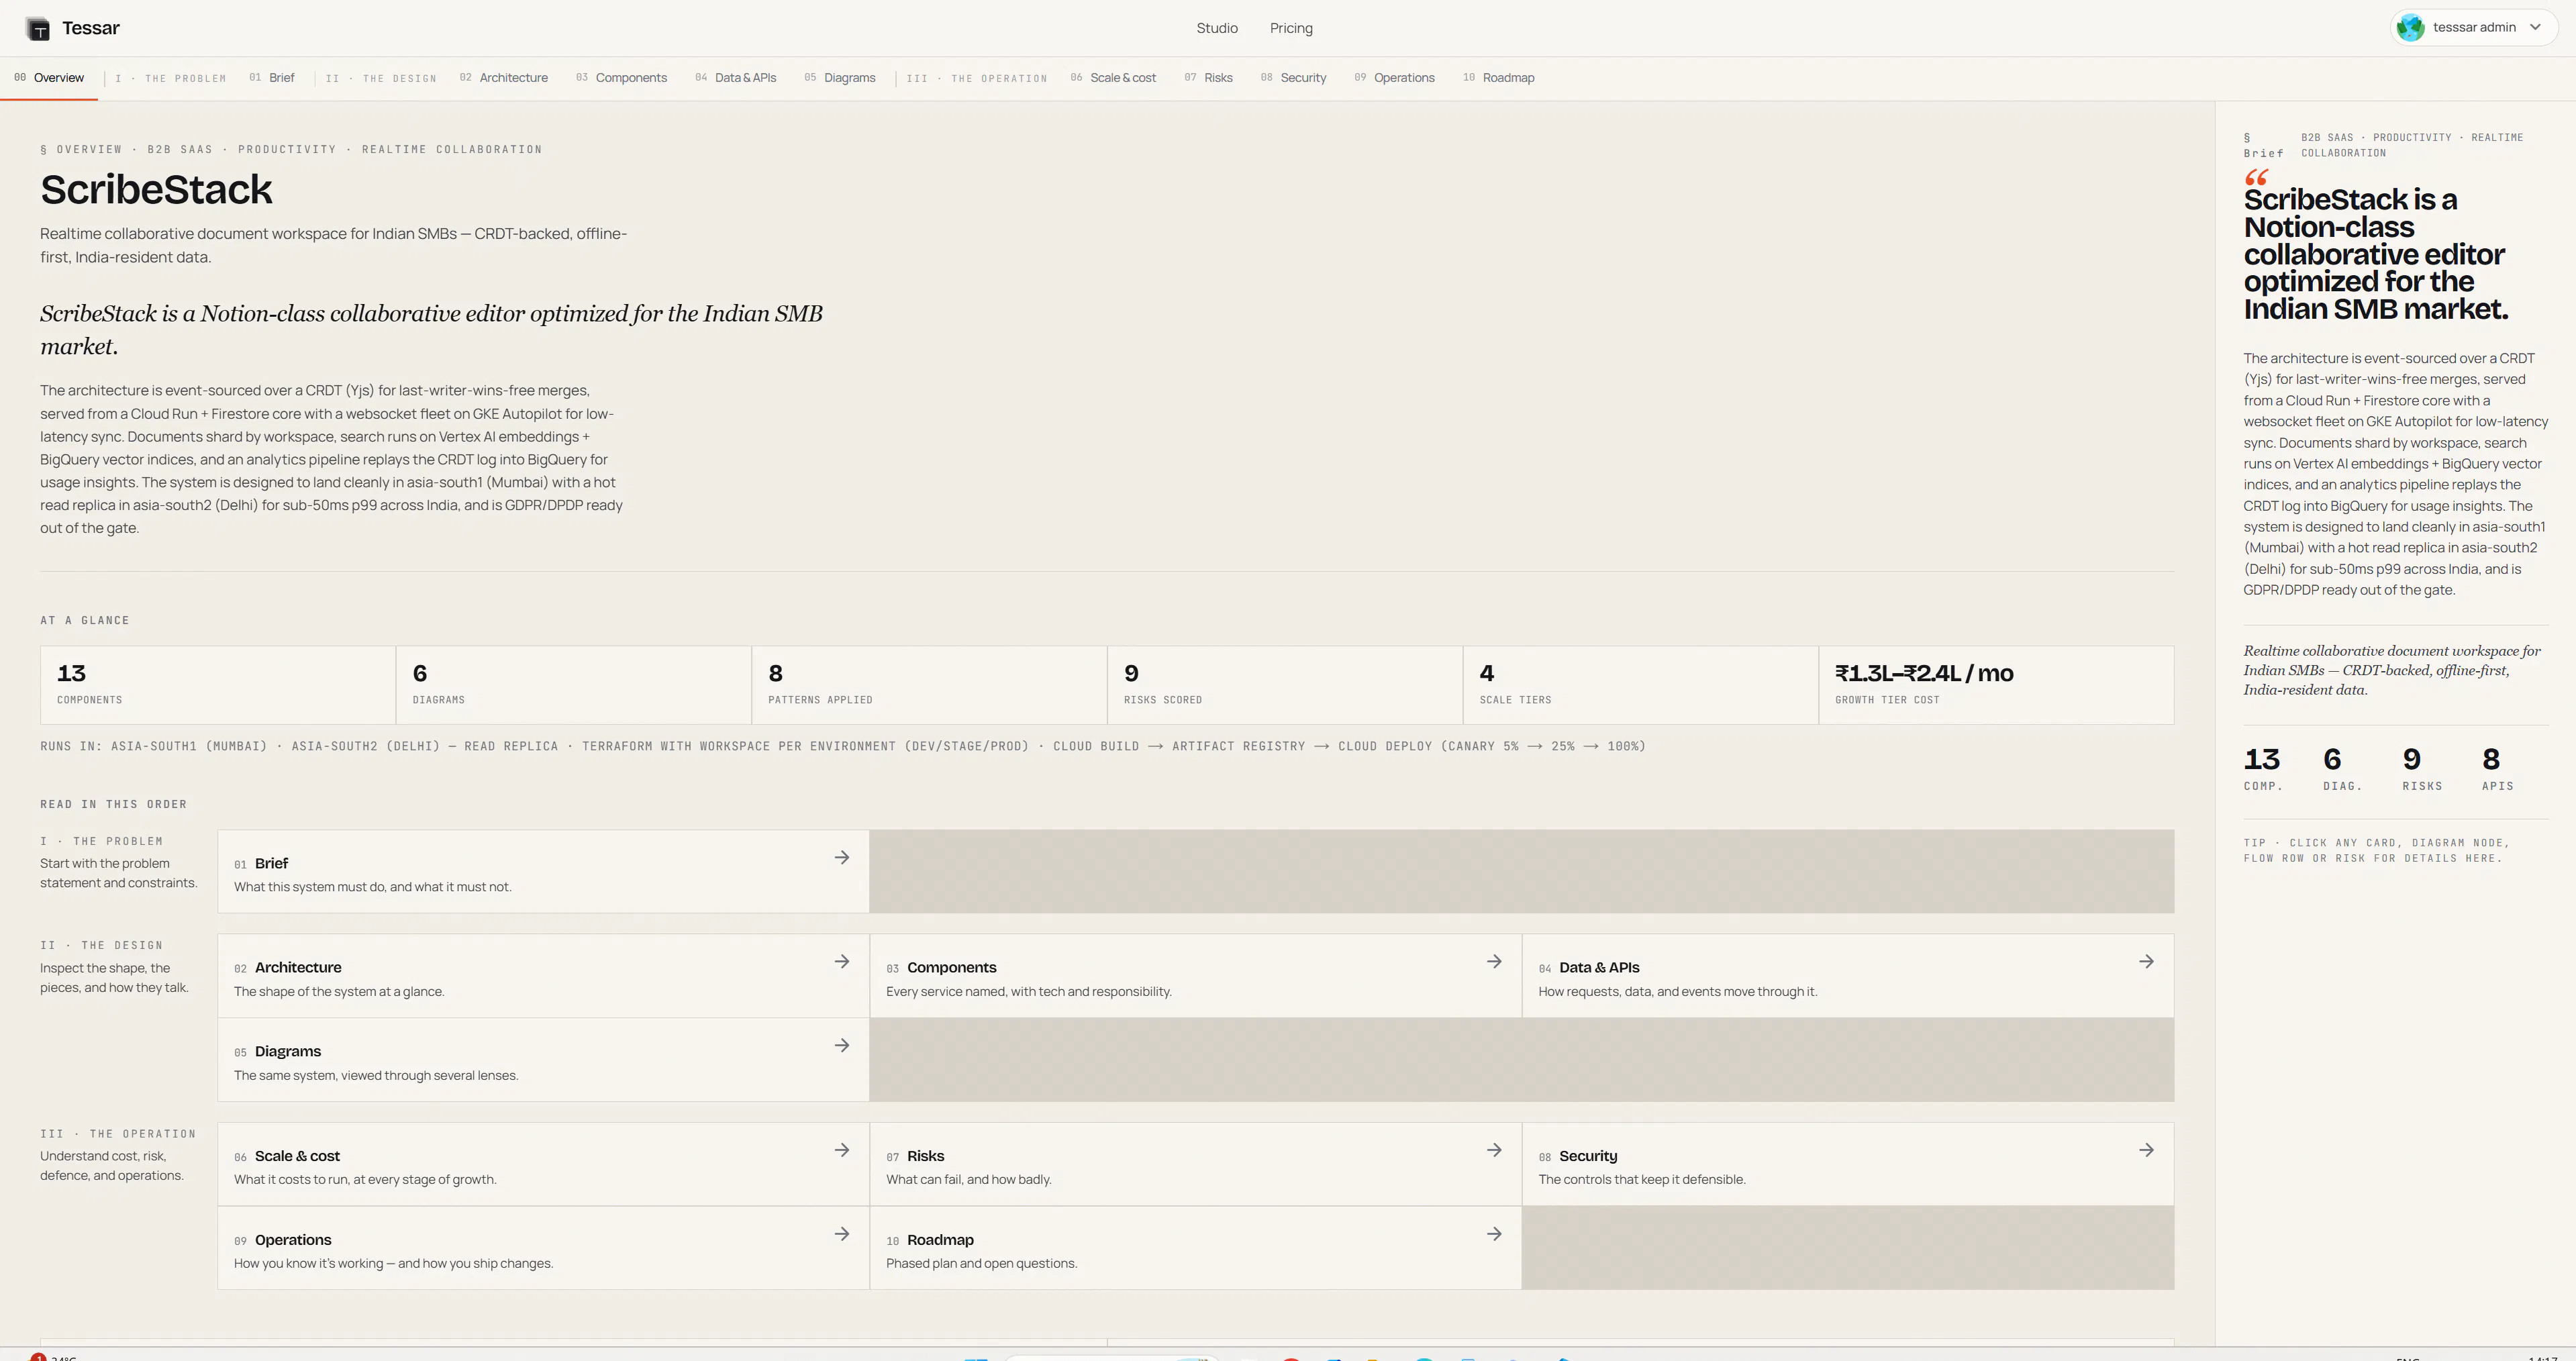Open the 04 Data & APIs tab
The height and width of the screenshot is (1361, 2576).
click(x=736, y=78)
